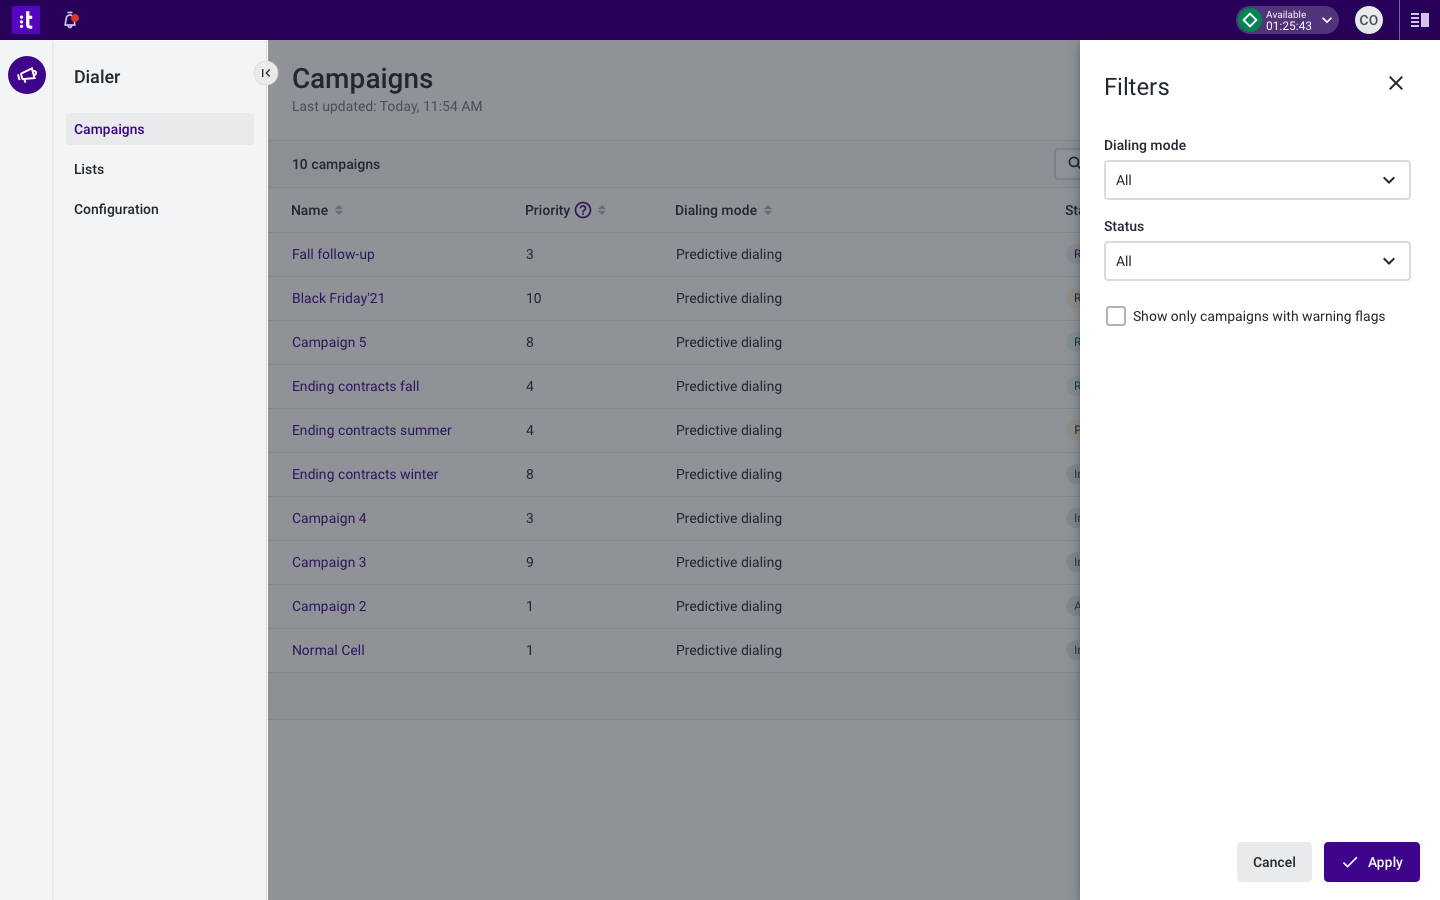Cancel the filter changes

(x=1274, y=862)
